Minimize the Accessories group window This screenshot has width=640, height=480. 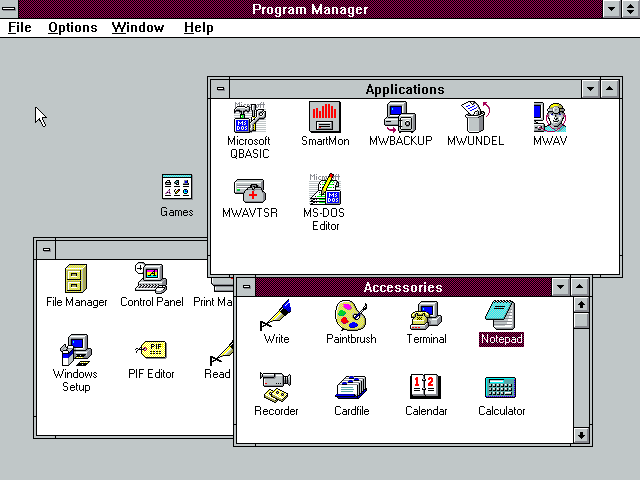[560, 287]
